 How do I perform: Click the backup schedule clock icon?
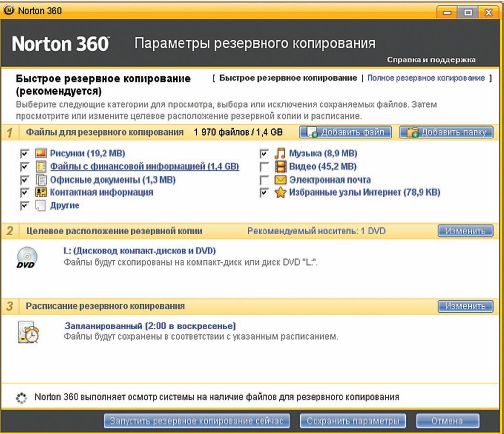point(28,332)
